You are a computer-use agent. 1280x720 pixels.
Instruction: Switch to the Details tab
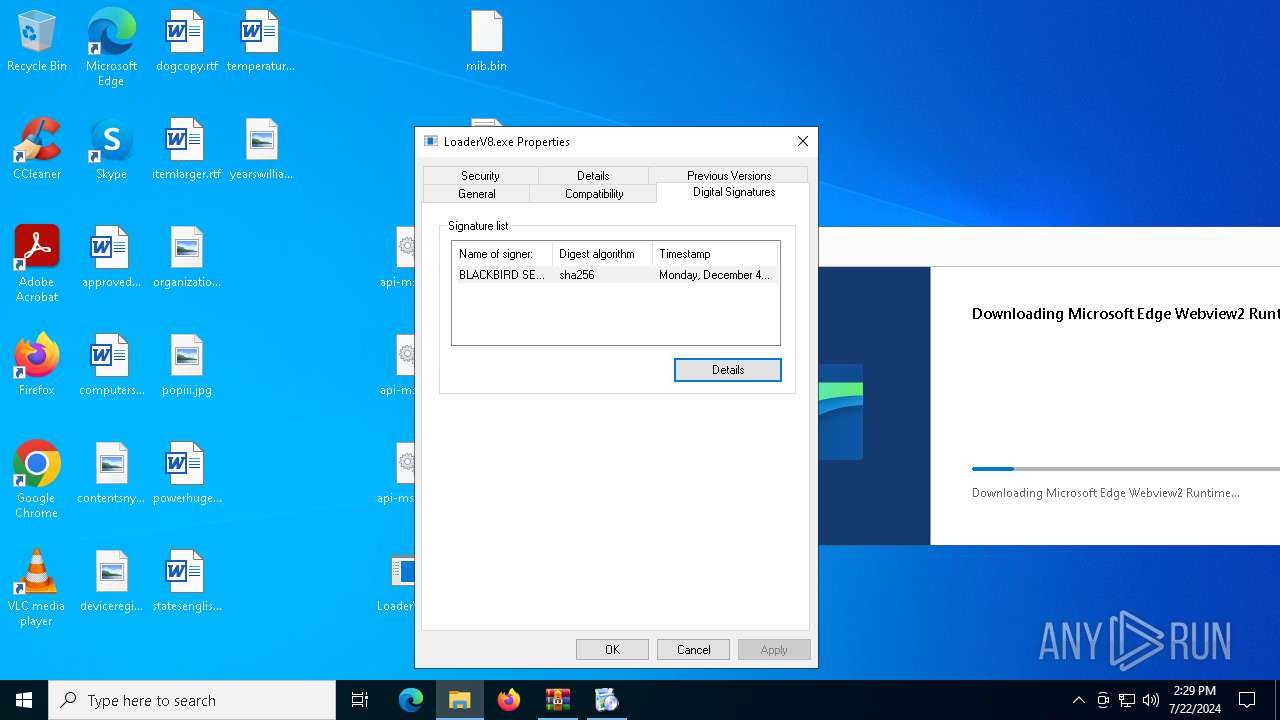(593, 175)
